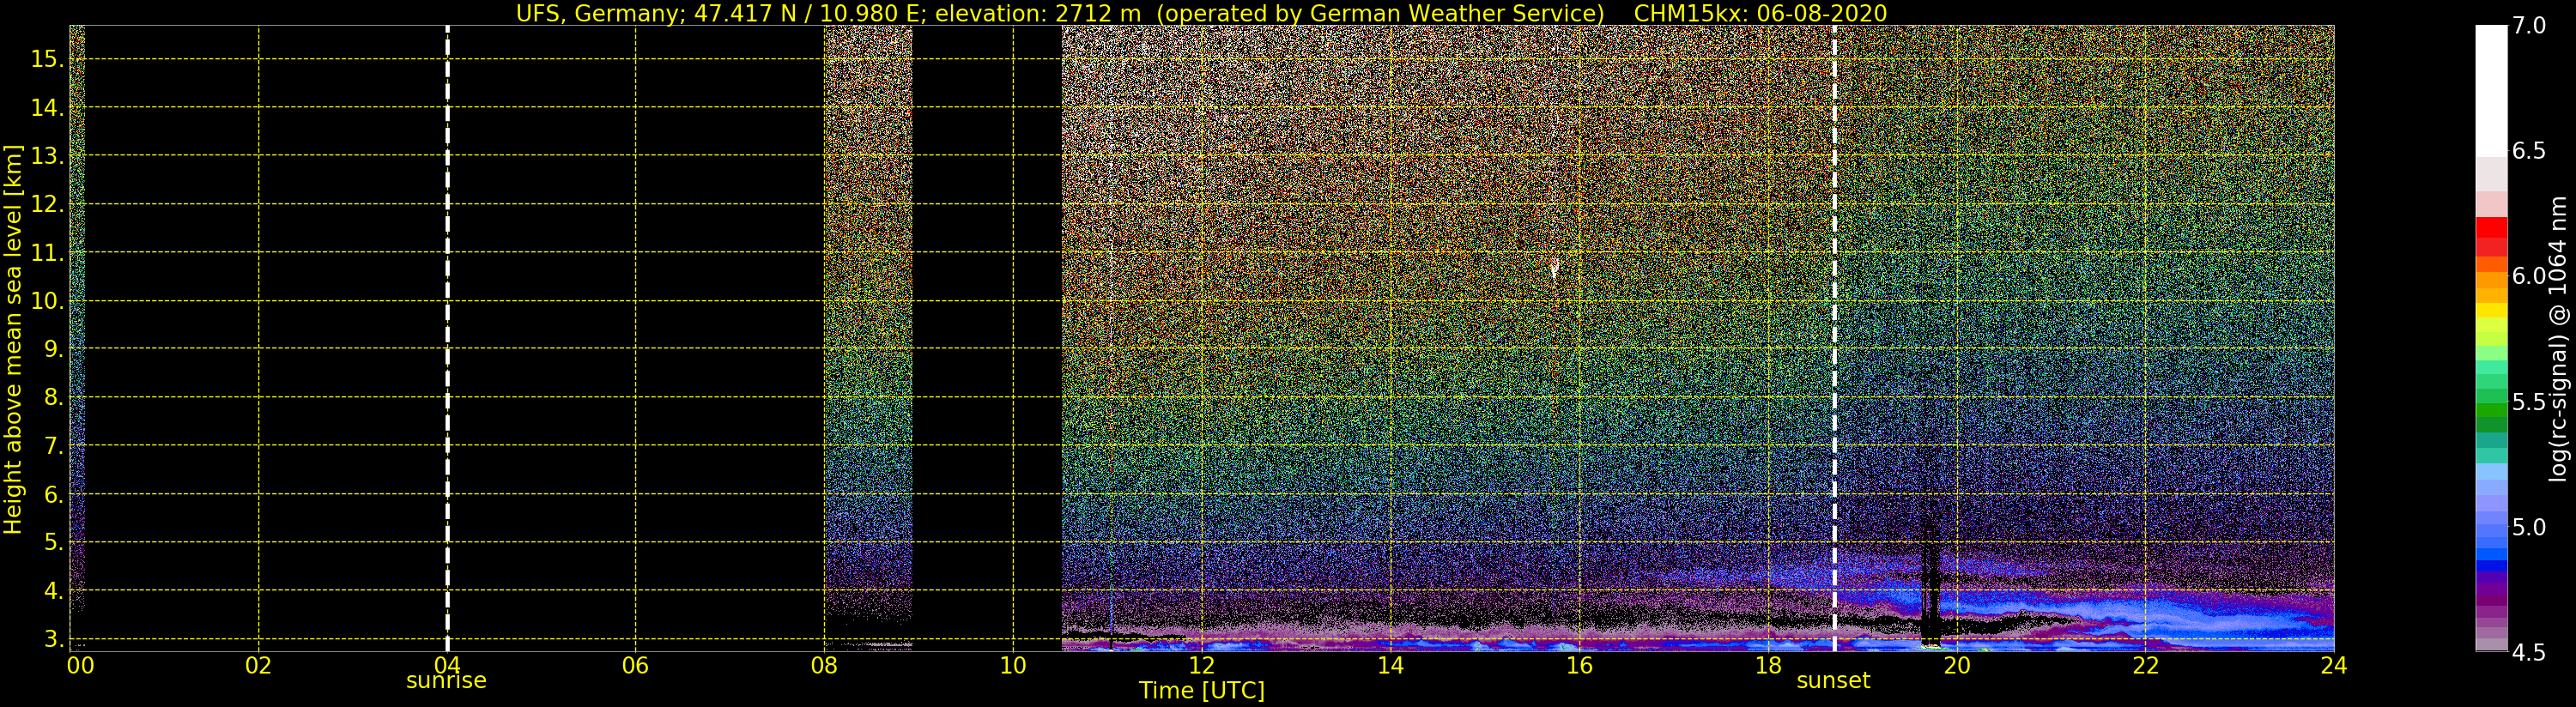Click the '02' time axis tick label
The height and width of the screenshot is (707, 2576).
click(x=258, y=665)
